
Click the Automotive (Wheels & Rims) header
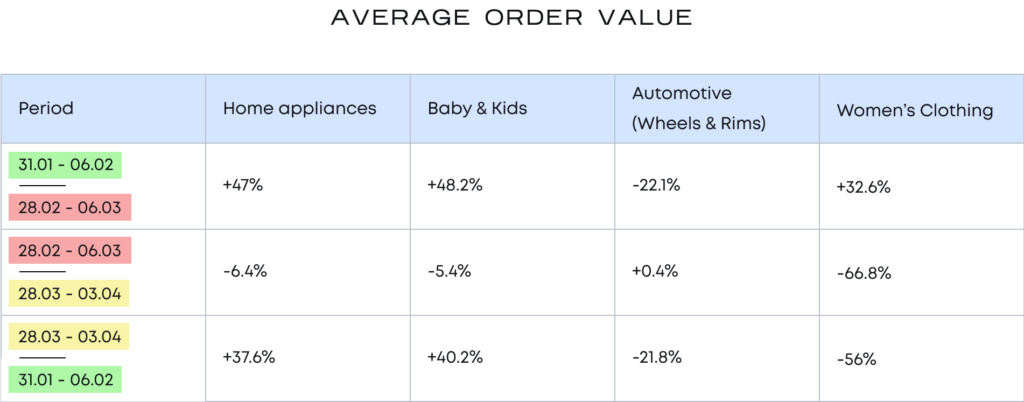click(696, 108)
